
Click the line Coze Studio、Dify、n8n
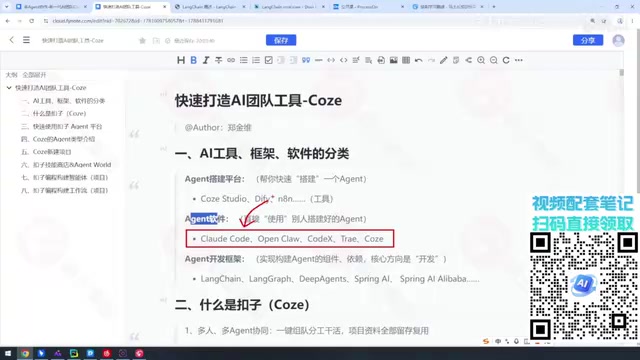267,199
